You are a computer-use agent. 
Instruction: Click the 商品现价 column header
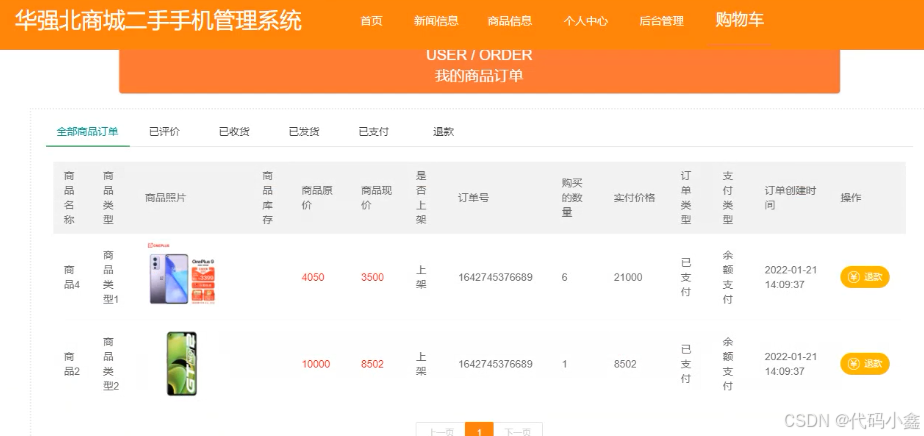pos(377,198)
